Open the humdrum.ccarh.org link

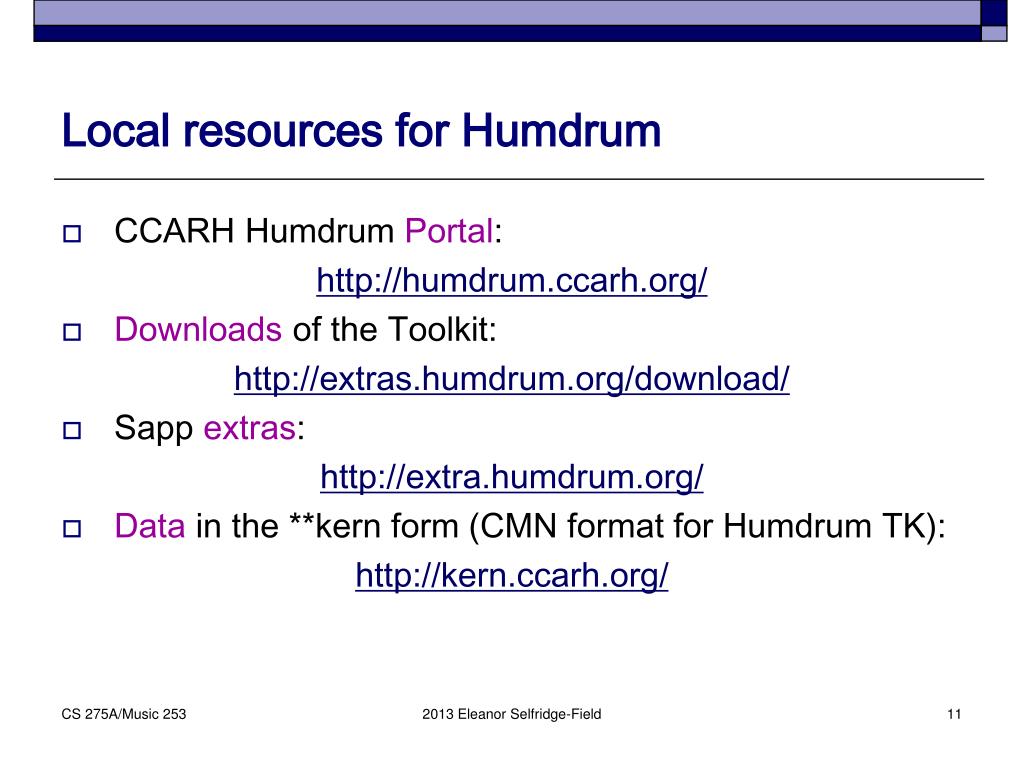511,281
